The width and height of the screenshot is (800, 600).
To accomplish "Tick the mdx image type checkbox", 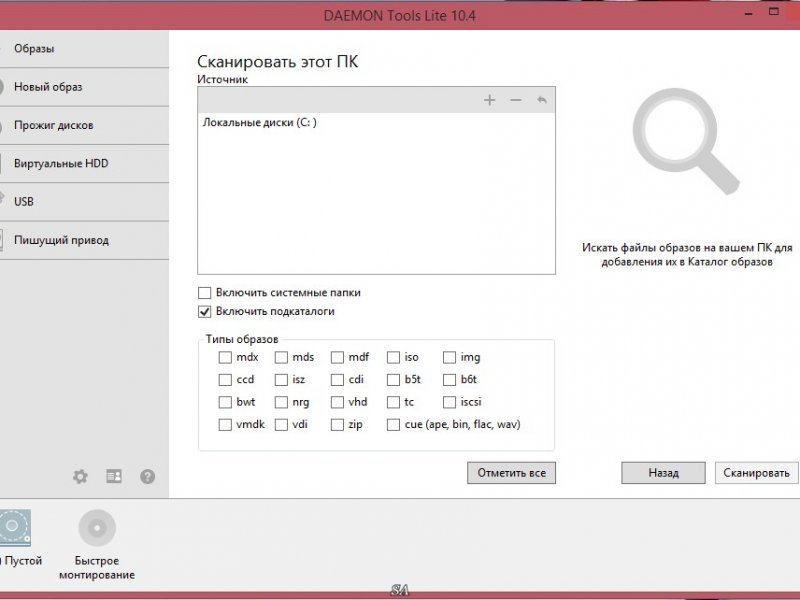I will point(225,358).
